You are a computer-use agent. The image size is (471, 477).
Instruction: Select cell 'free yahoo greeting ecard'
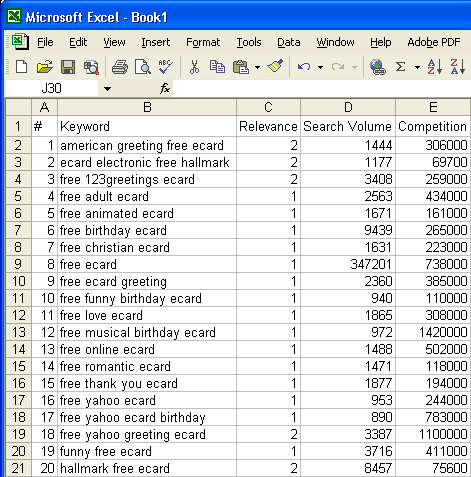147,434
